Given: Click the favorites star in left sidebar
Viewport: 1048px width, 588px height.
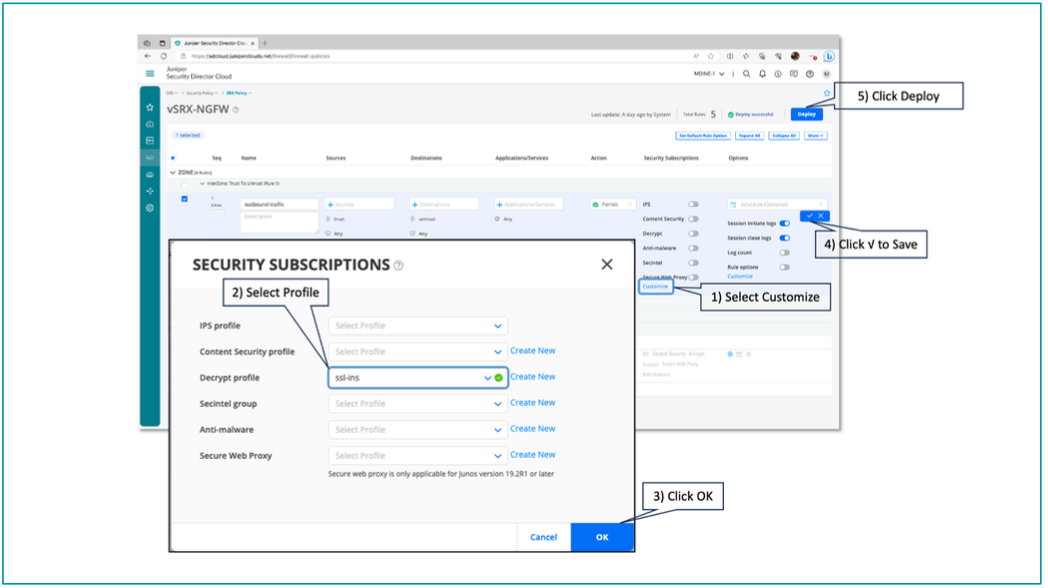Looking at the screenshot, I should pyautogui.click(x=150, y=107).
